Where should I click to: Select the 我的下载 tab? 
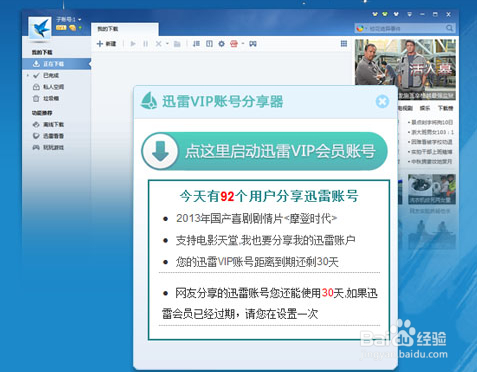[x=124, y=29]
